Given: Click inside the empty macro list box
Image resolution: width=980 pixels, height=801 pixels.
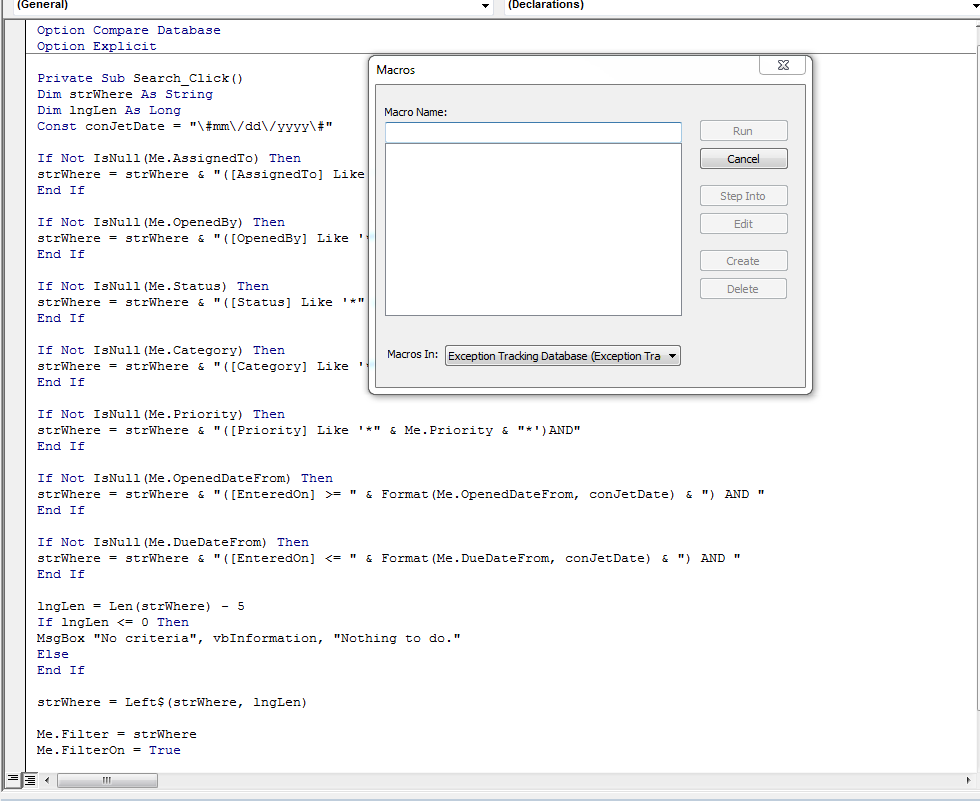Looking at the screenshot, I should [x=532, y=230].
